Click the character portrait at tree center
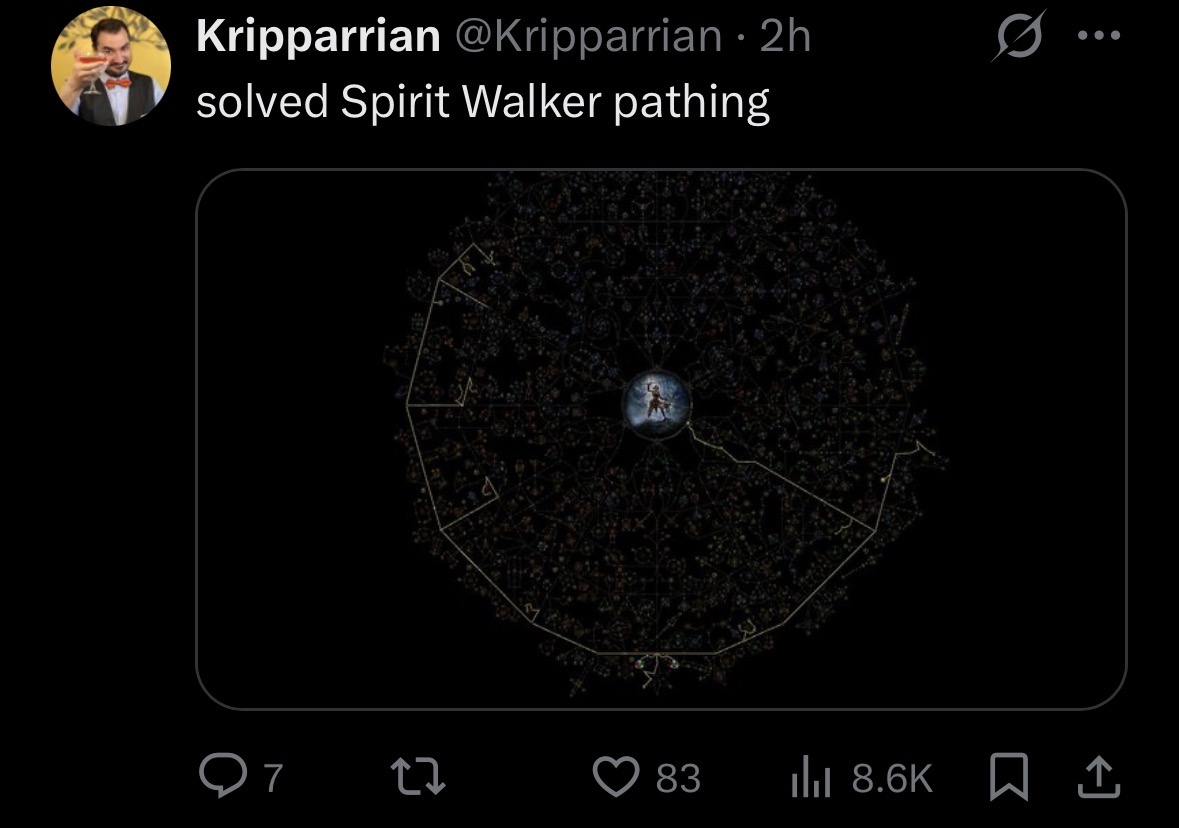This screenshot has width=1179, height=828. click(656, 402)
